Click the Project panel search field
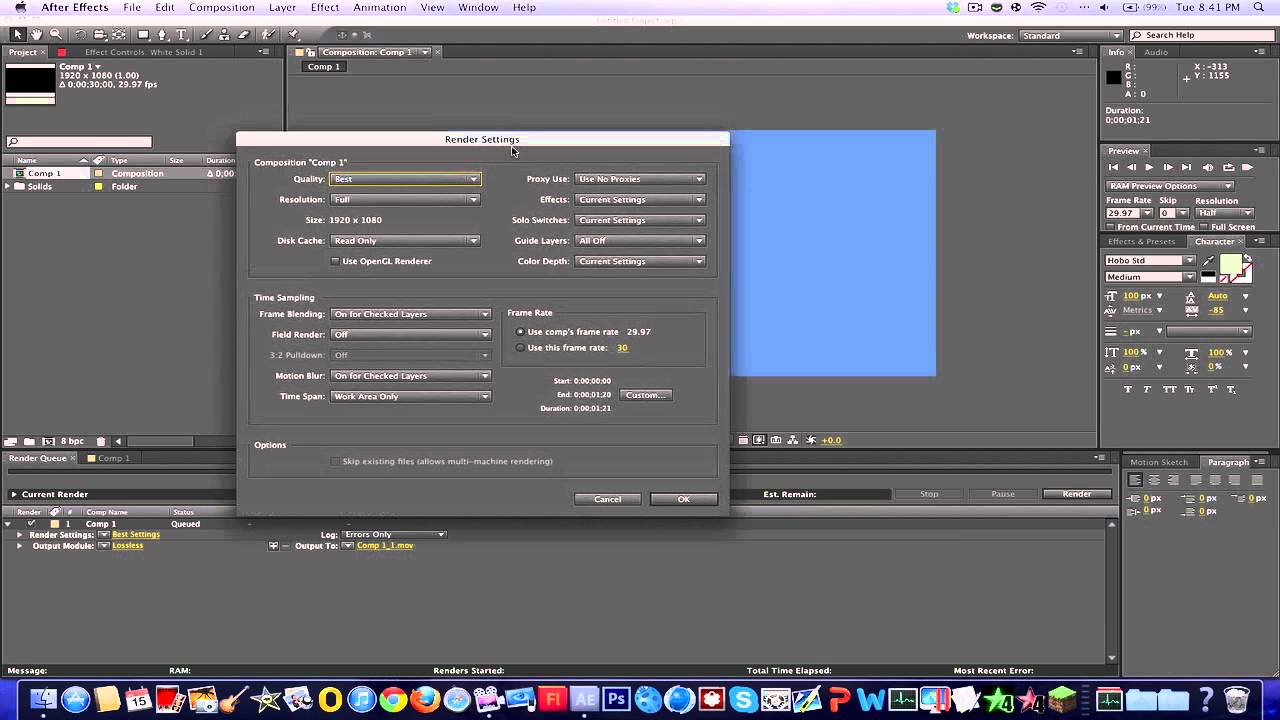Viewport: 1280px width, 720px height. tap(80, 142)
